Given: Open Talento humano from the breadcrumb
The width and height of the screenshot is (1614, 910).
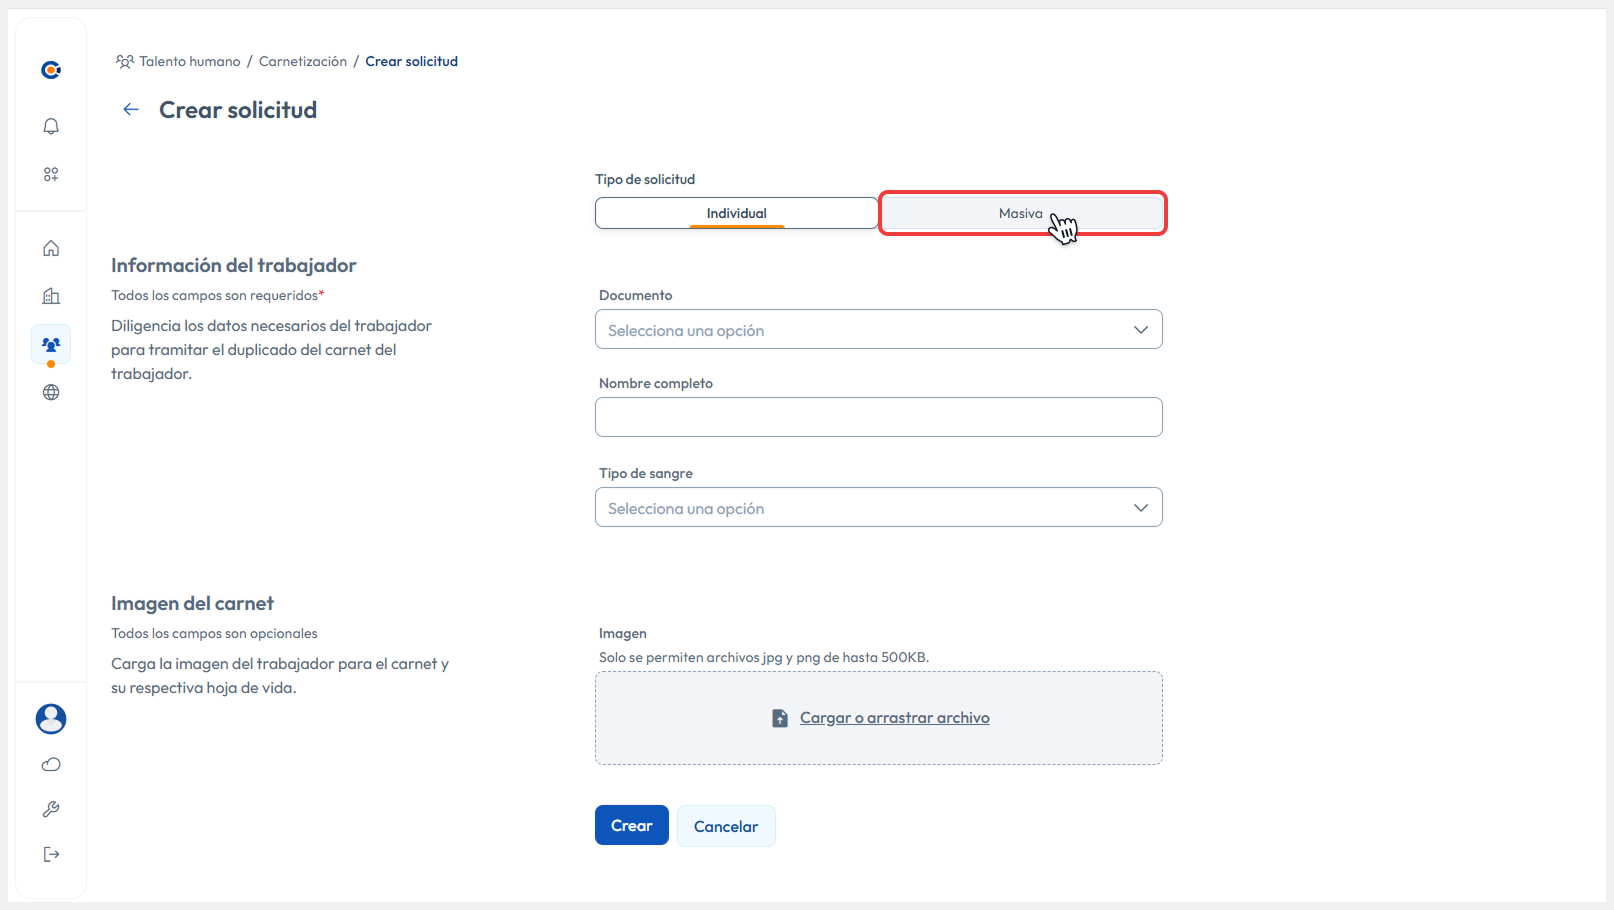Looking at the screenshot, I should pos(188,60).
